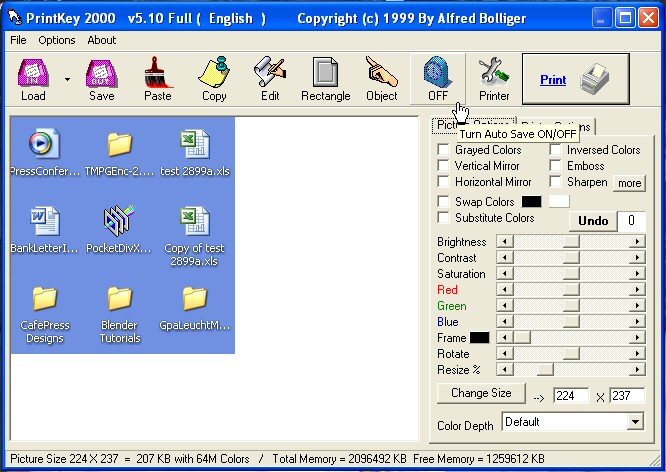
Task: Click the Brightness slider thumb
Action: 572,242
